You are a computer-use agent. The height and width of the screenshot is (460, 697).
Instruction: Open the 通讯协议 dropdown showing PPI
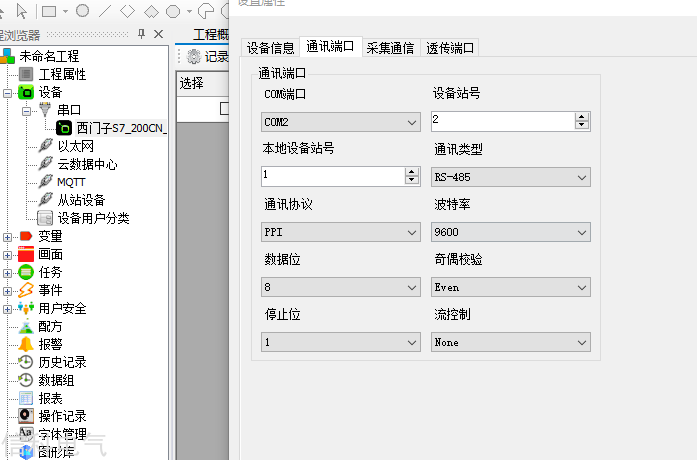(341, 232)
